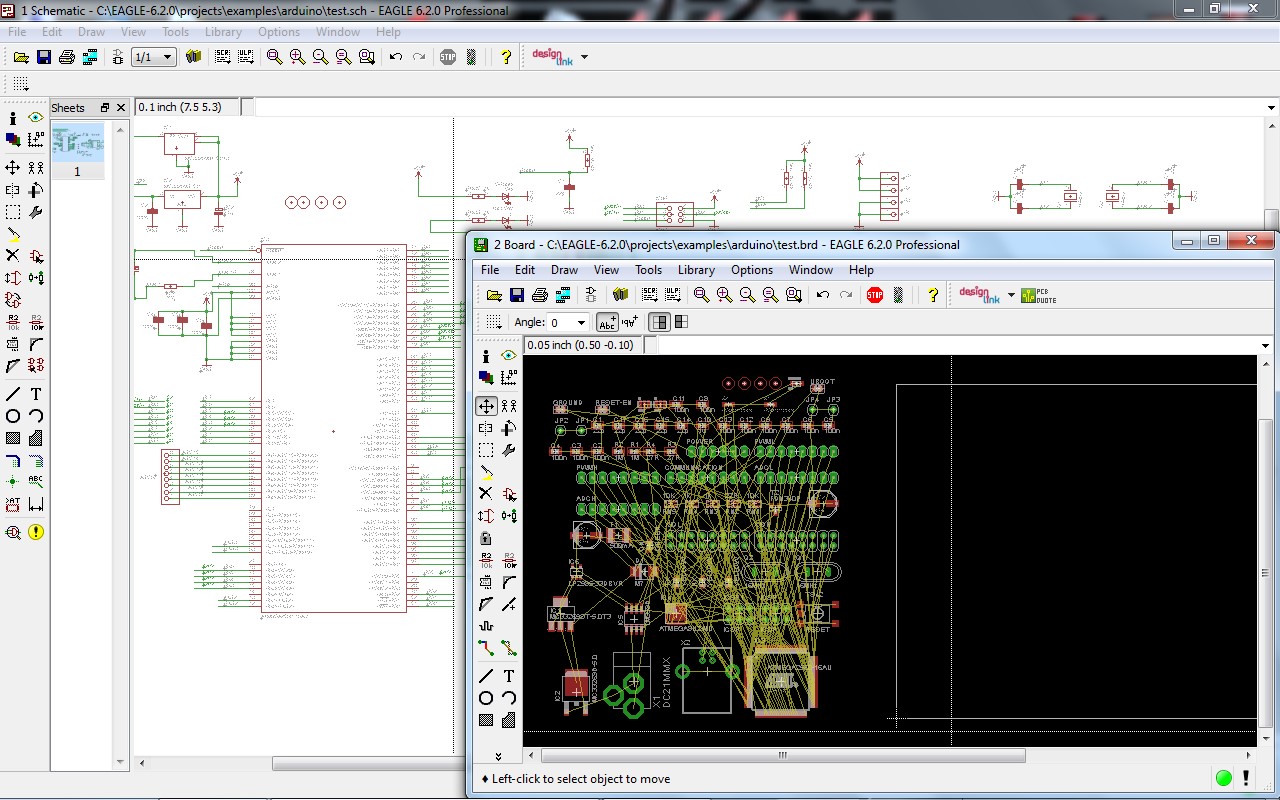
Task: Expand the Angle combo box
Action: click(x=581, y=322)
